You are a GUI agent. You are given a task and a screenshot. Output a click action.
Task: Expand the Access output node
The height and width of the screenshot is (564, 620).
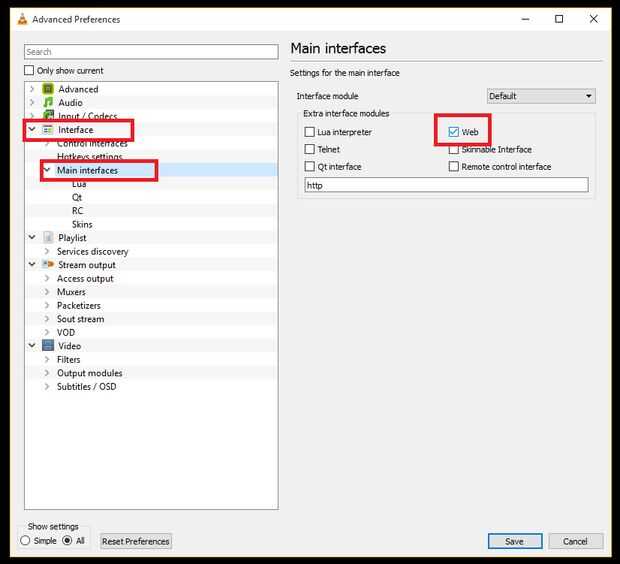tap(47, 278)
